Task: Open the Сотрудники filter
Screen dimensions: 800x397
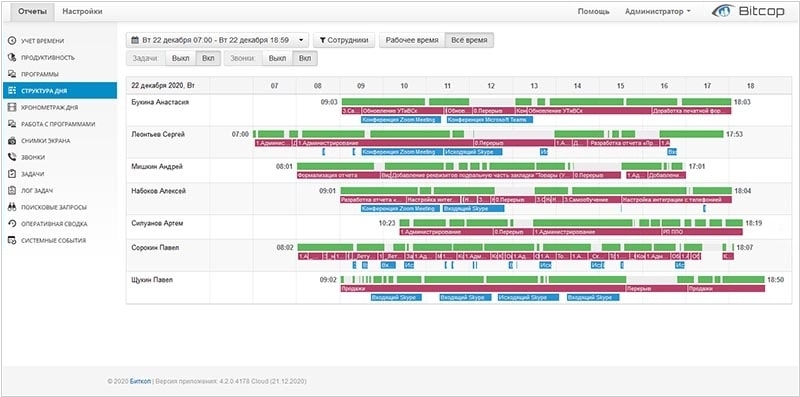Action: 344,40
